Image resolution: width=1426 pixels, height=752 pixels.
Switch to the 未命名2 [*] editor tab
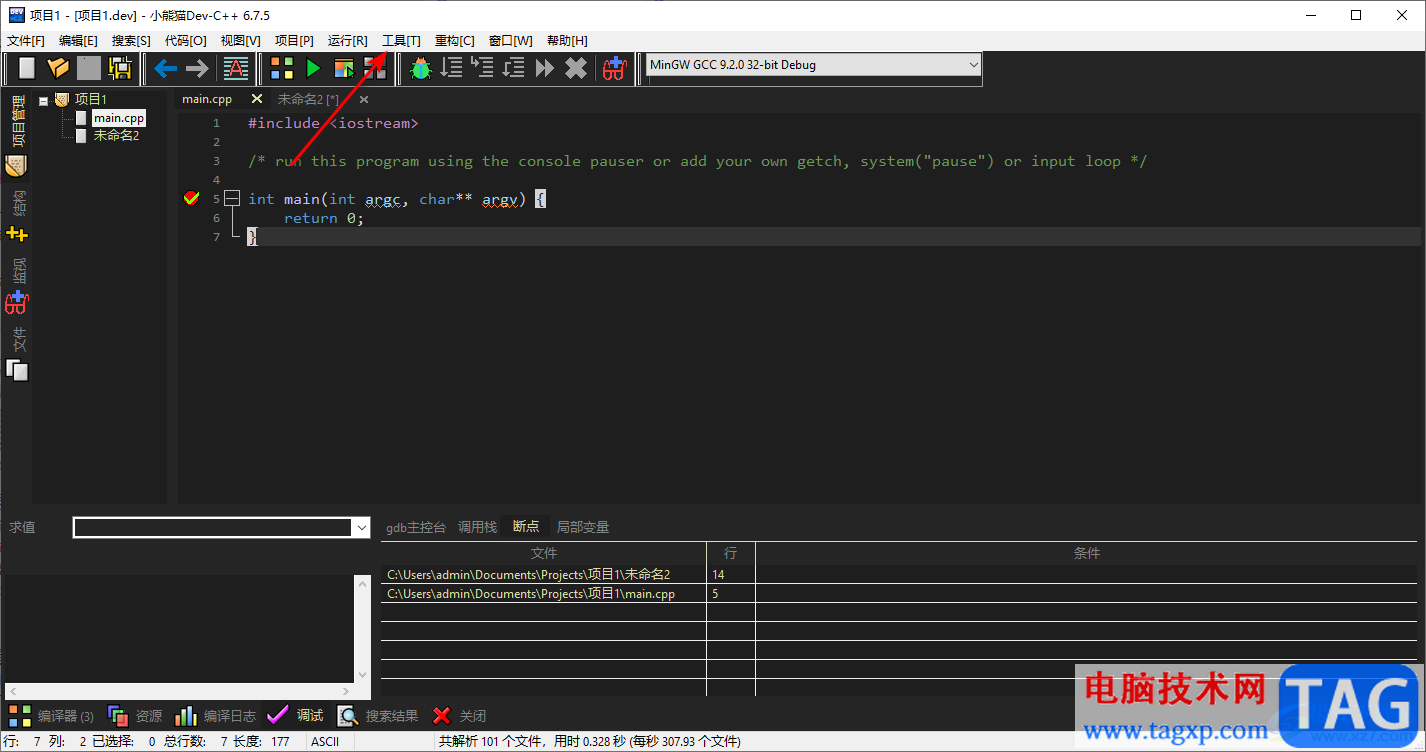pos(308,99)
